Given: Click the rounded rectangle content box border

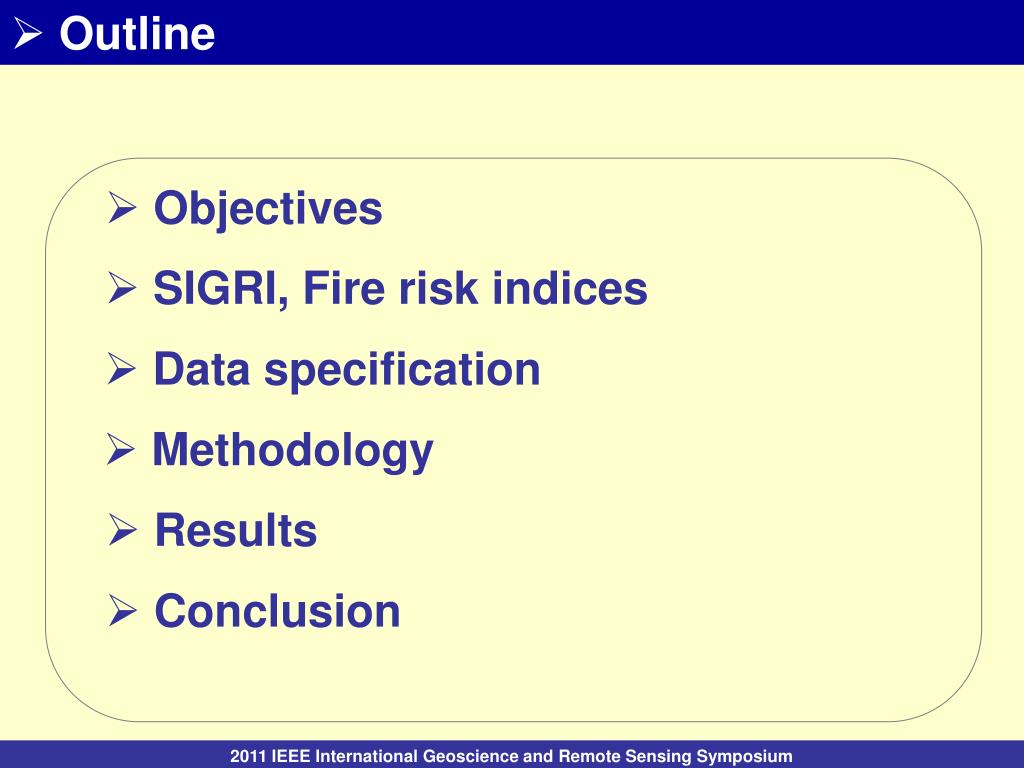Looking at the screenshot, I should pyautogui.click(x=513, y=158).
